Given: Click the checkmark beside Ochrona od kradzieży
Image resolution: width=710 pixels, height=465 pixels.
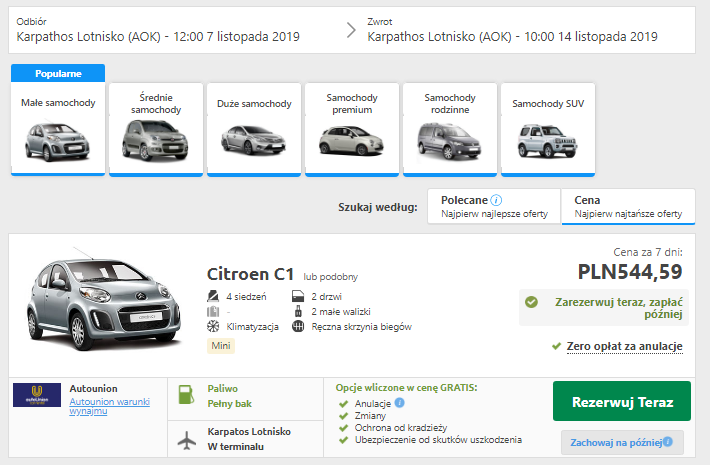Looking at the screenshot, I should 344,427.
